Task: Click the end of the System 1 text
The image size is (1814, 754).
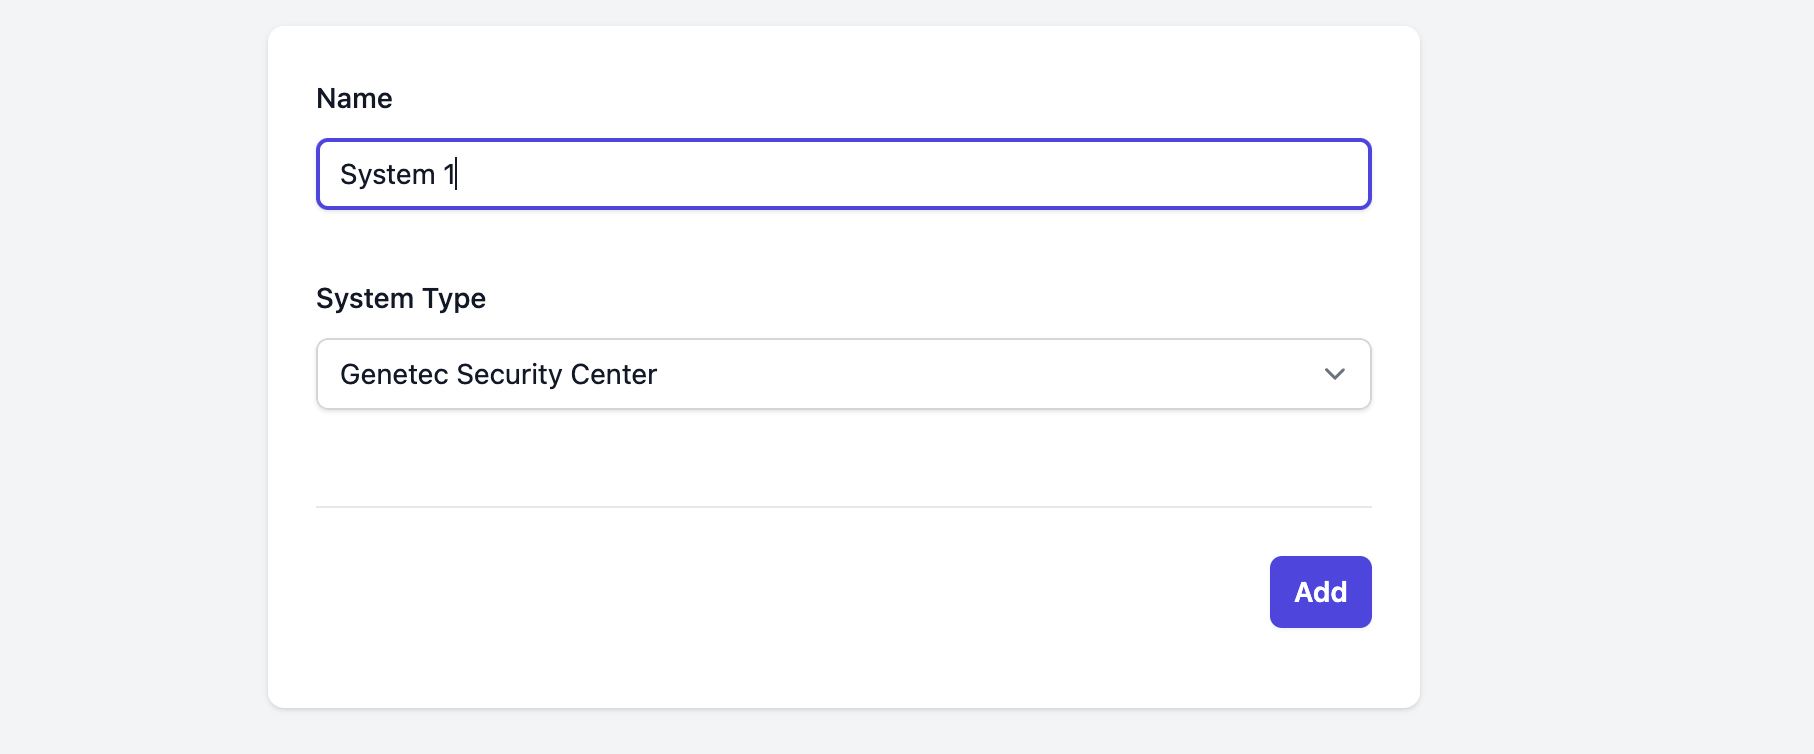Action: pos(456,173)
